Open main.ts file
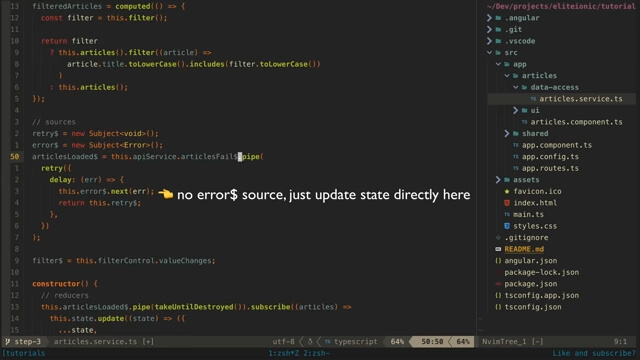This screenshot has height=360, width=640. click(529, 214)
